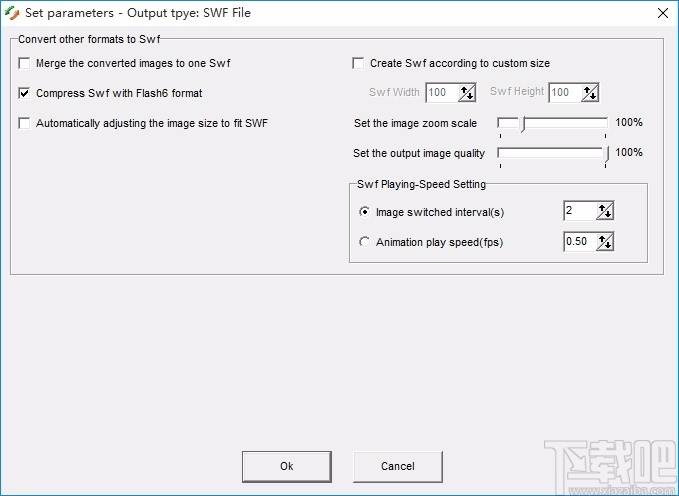Click the Swf Width spinner arrows
Viewport: 679px width, 496px height.
(467, 92)
